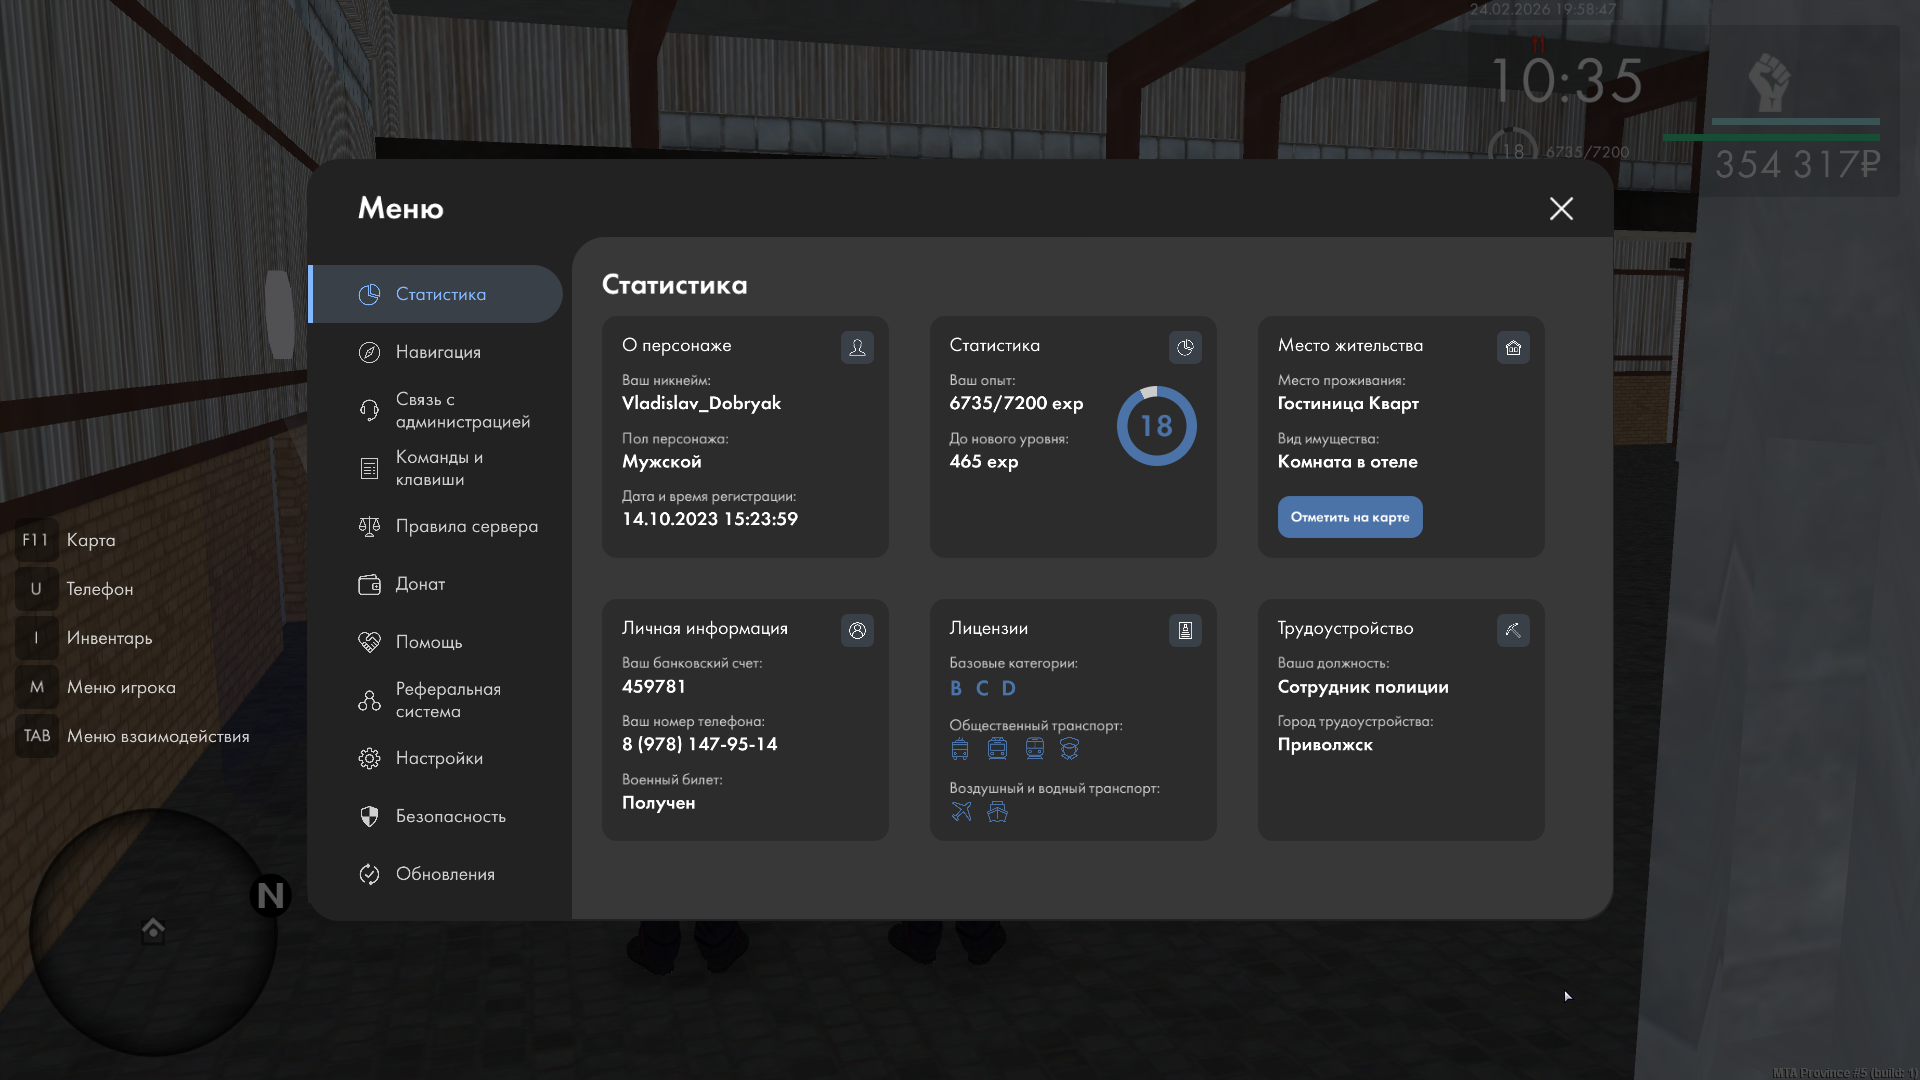Click the house icon in Место жительства card
This screenshot has height=1080, width=1920.
point(1513,347)
